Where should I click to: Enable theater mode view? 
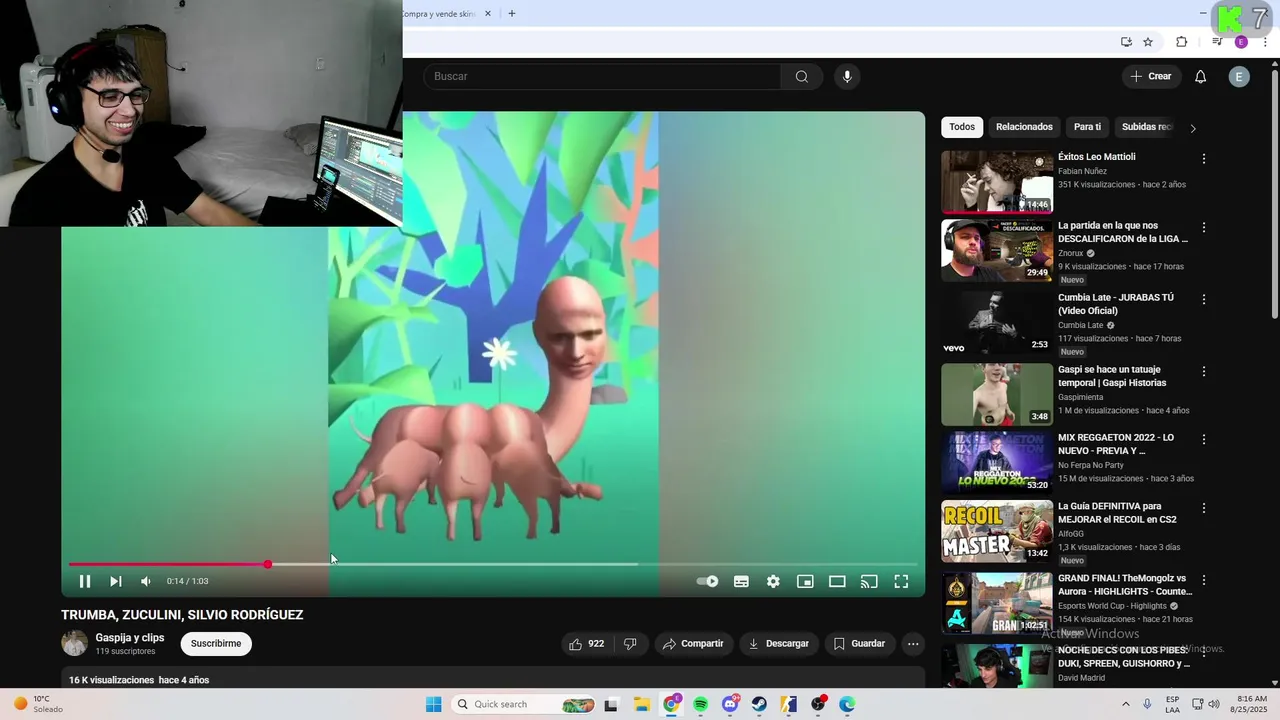tap(837, 581)
